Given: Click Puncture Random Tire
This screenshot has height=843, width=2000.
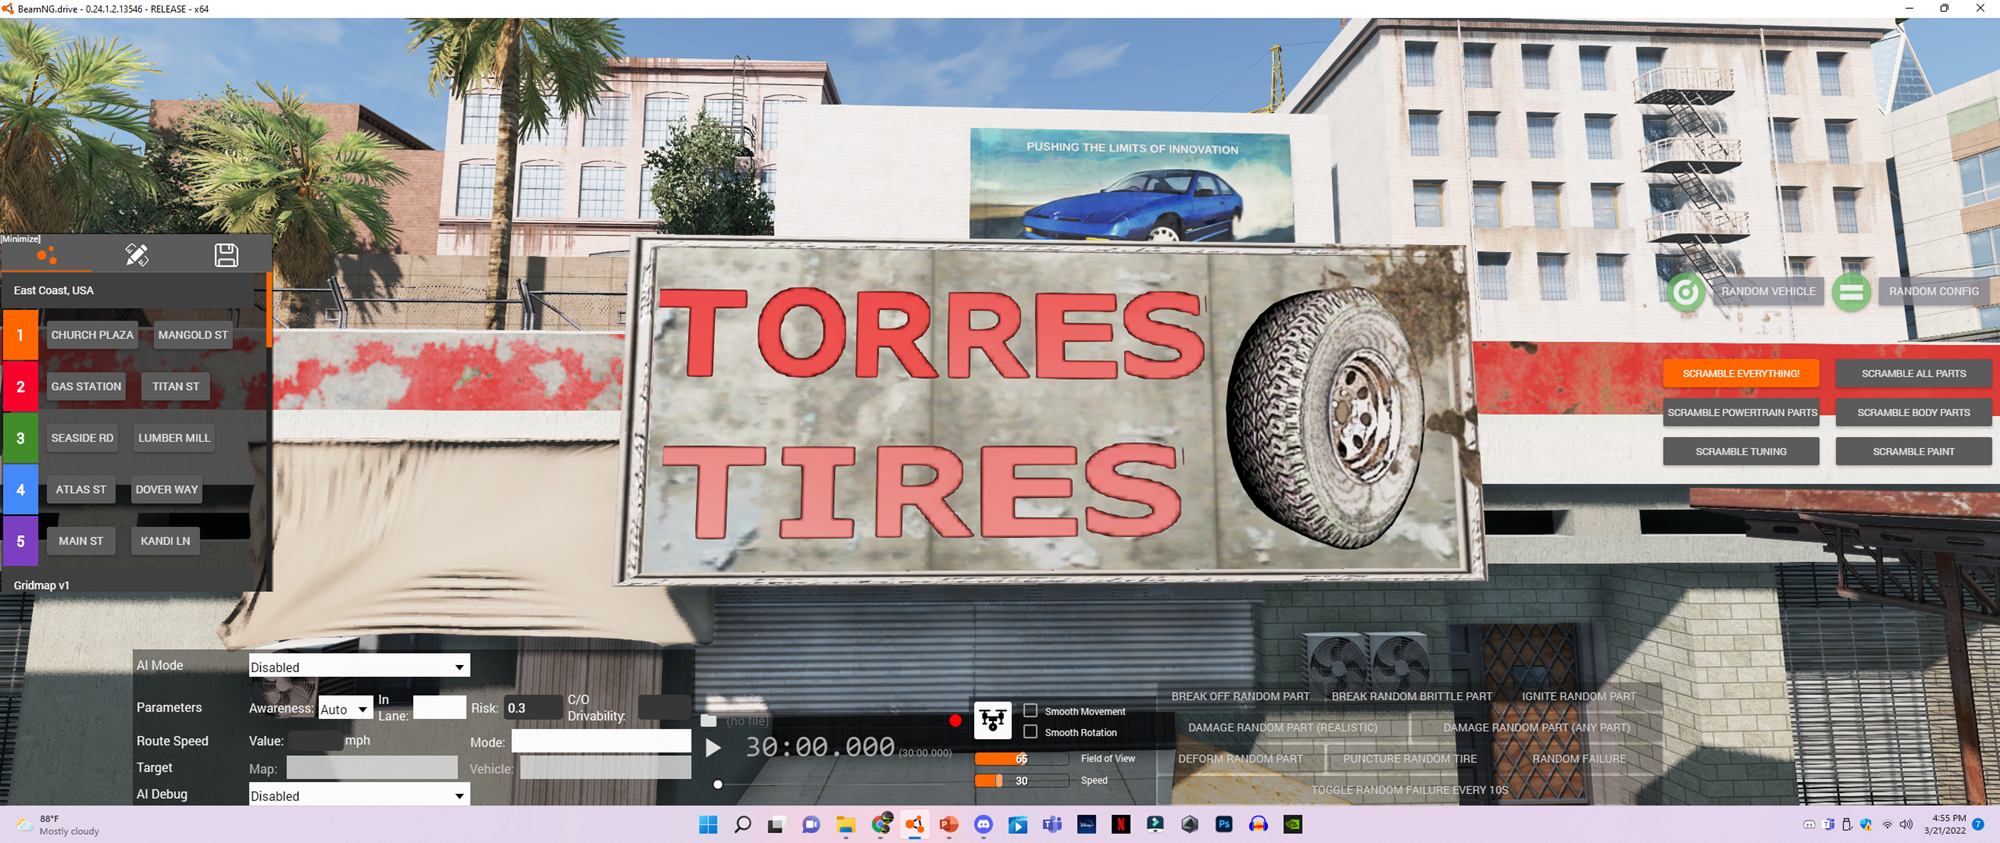Looking at the screenshot, I should pyautogui.click(x=1409, y=759).
